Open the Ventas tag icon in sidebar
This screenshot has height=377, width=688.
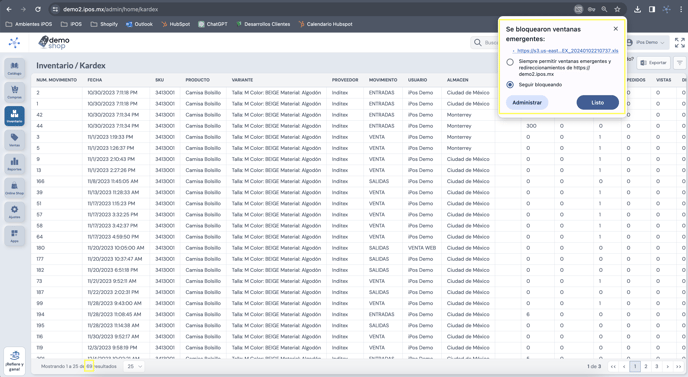point(14,140)
